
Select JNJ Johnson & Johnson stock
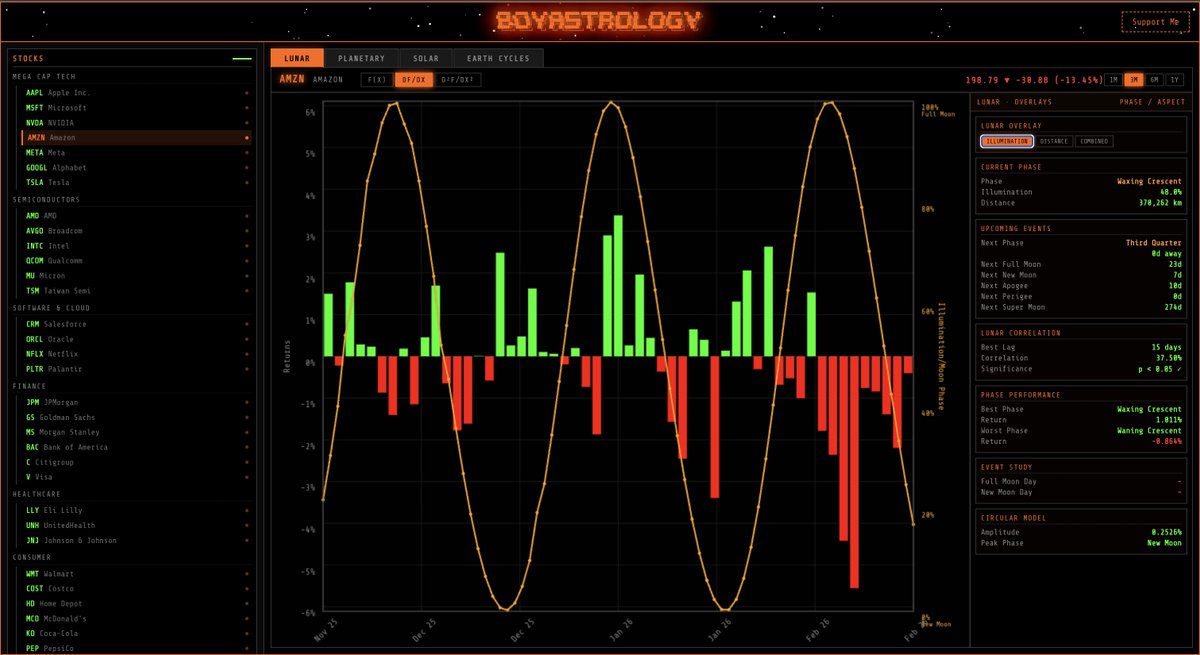click(136, 540)
